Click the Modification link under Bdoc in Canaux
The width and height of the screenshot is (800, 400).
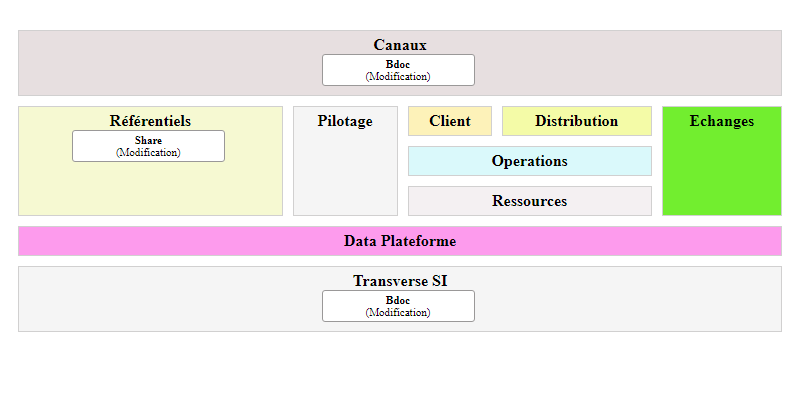398,76
